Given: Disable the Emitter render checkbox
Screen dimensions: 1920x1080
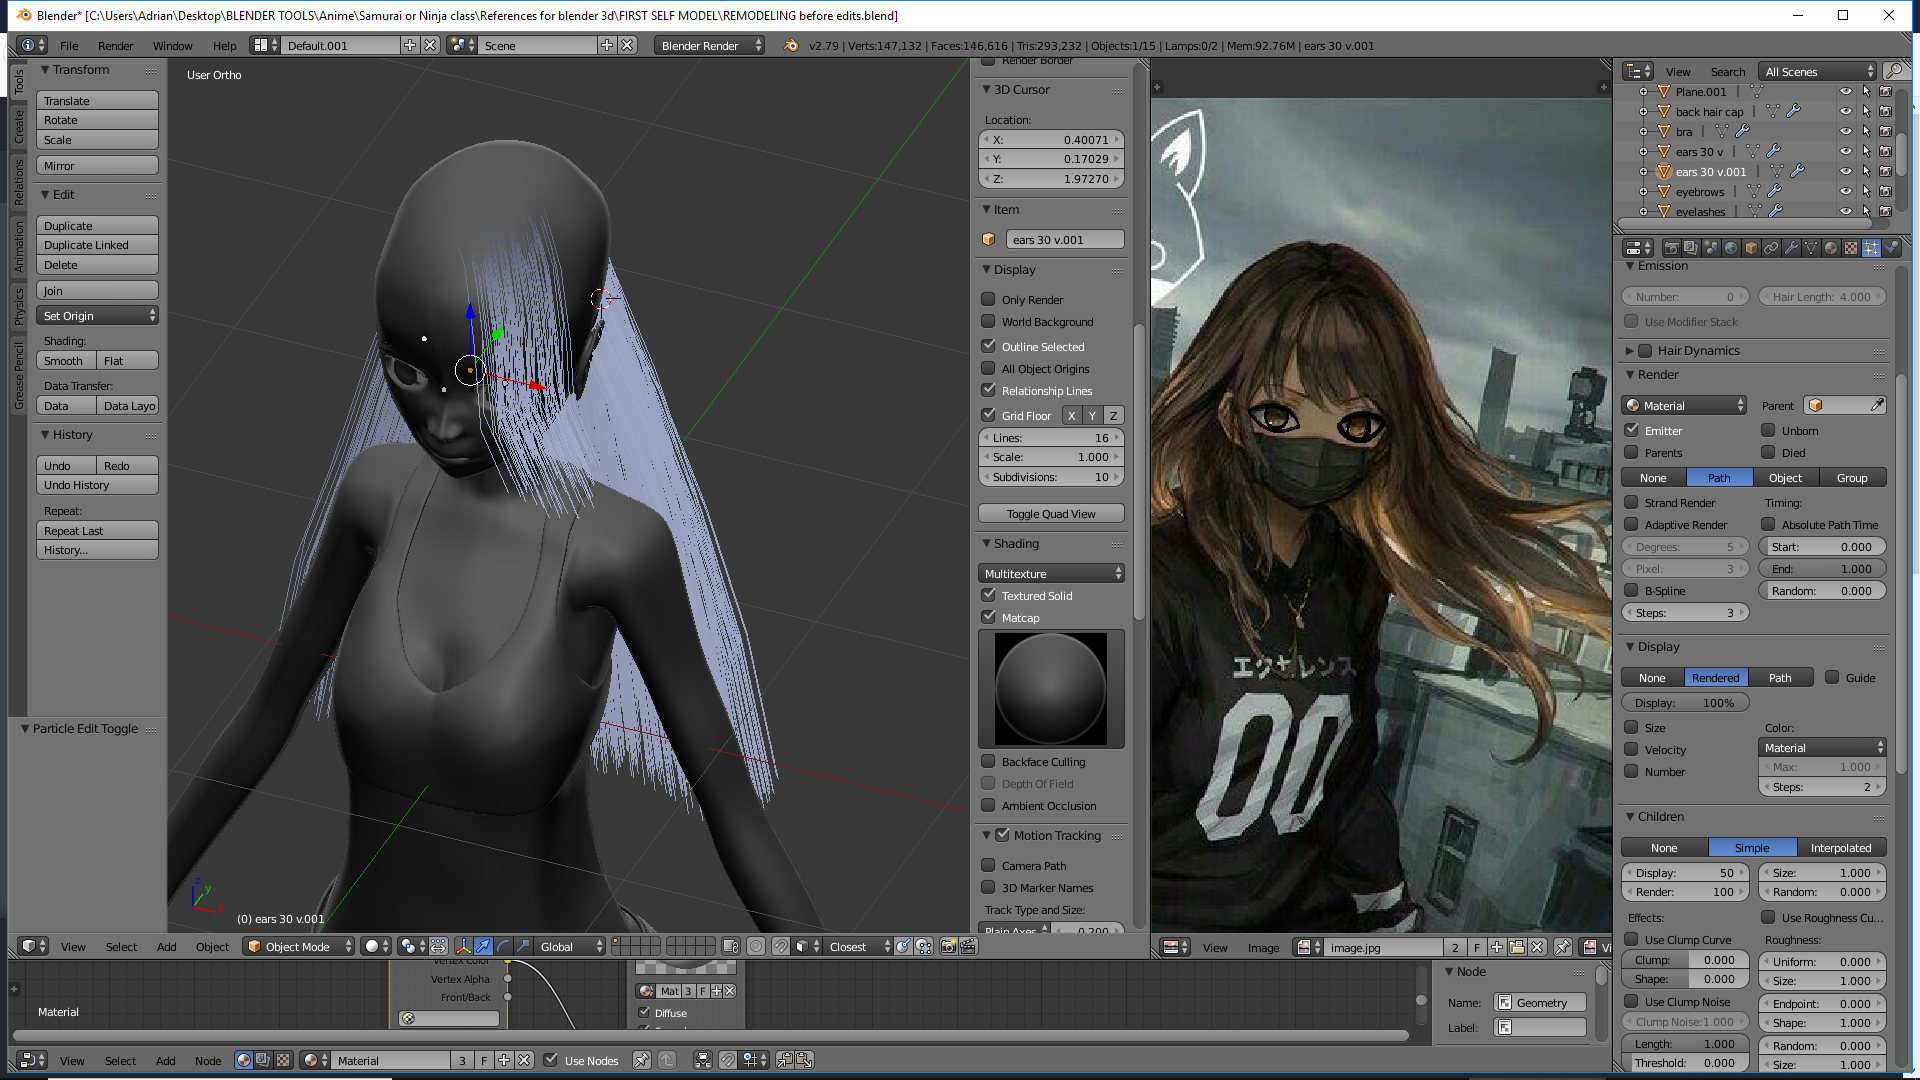Looking at the screenshot, I should coord(1631,430).
